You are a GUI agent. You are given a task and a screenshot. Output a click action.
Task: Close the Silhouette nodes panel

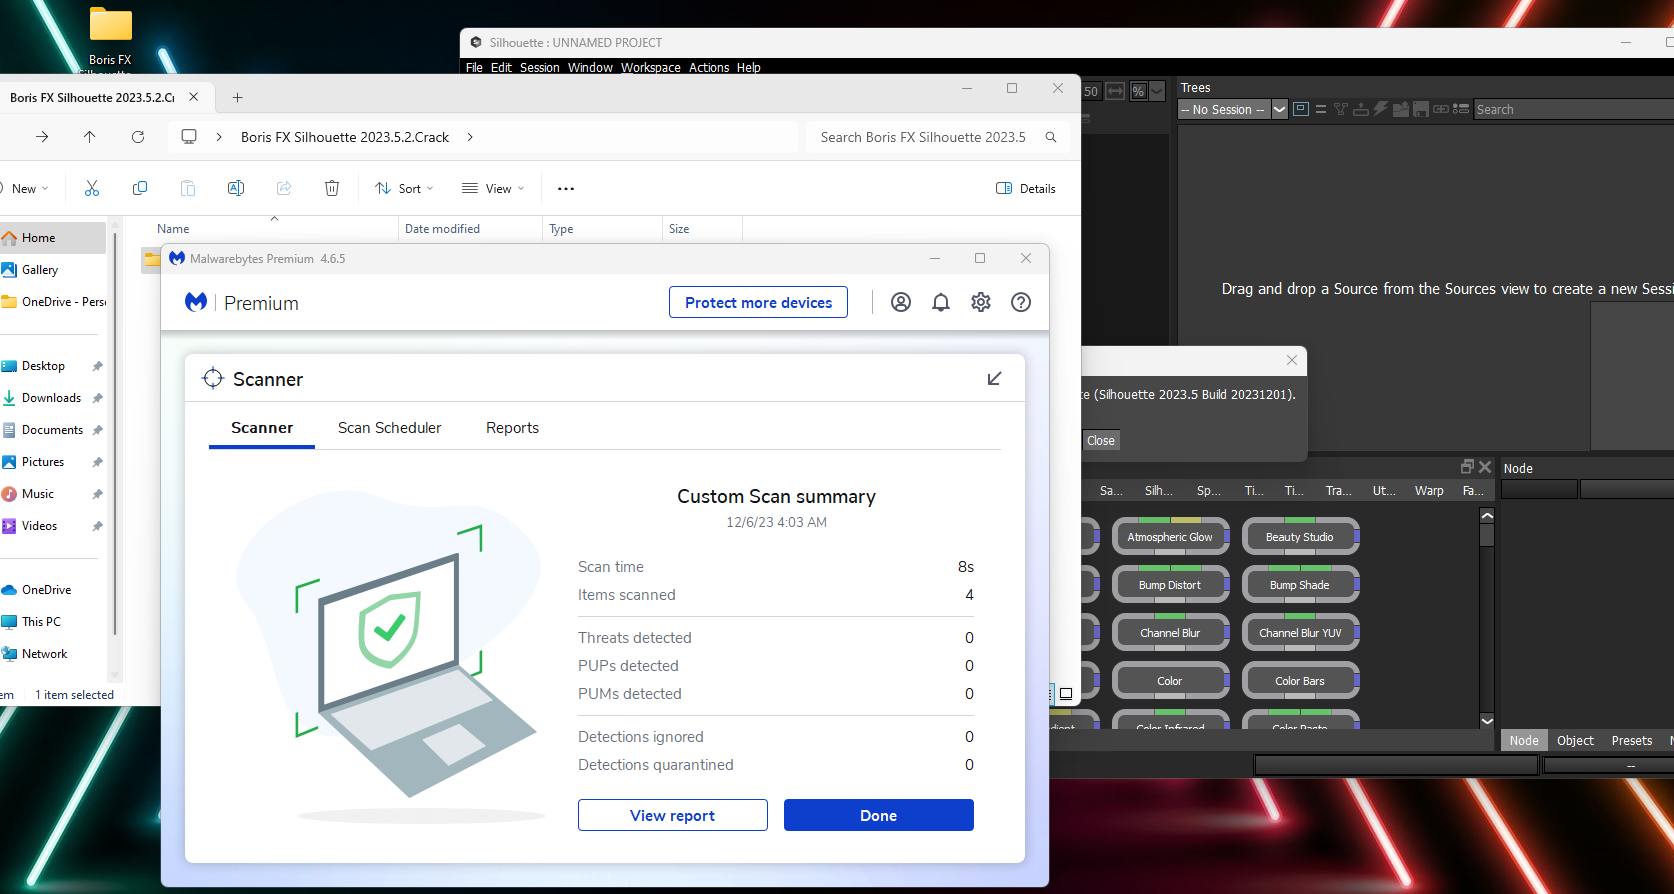[x=1485, y=467]
